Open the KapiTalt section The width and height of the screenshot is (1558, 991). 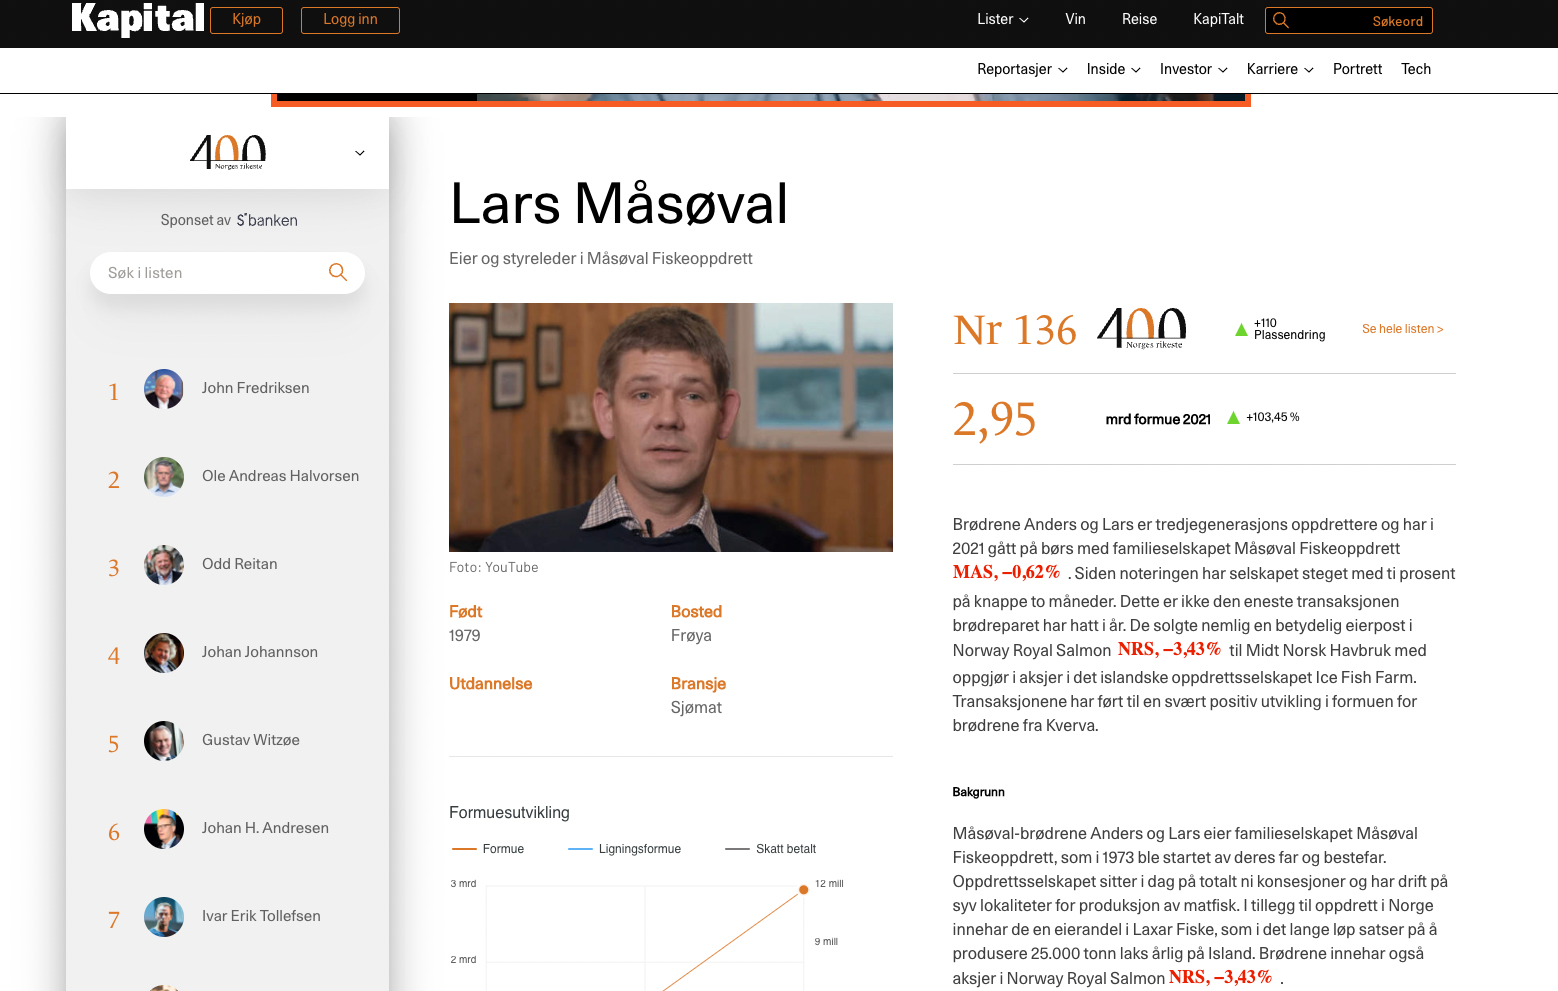point(1218,19)
